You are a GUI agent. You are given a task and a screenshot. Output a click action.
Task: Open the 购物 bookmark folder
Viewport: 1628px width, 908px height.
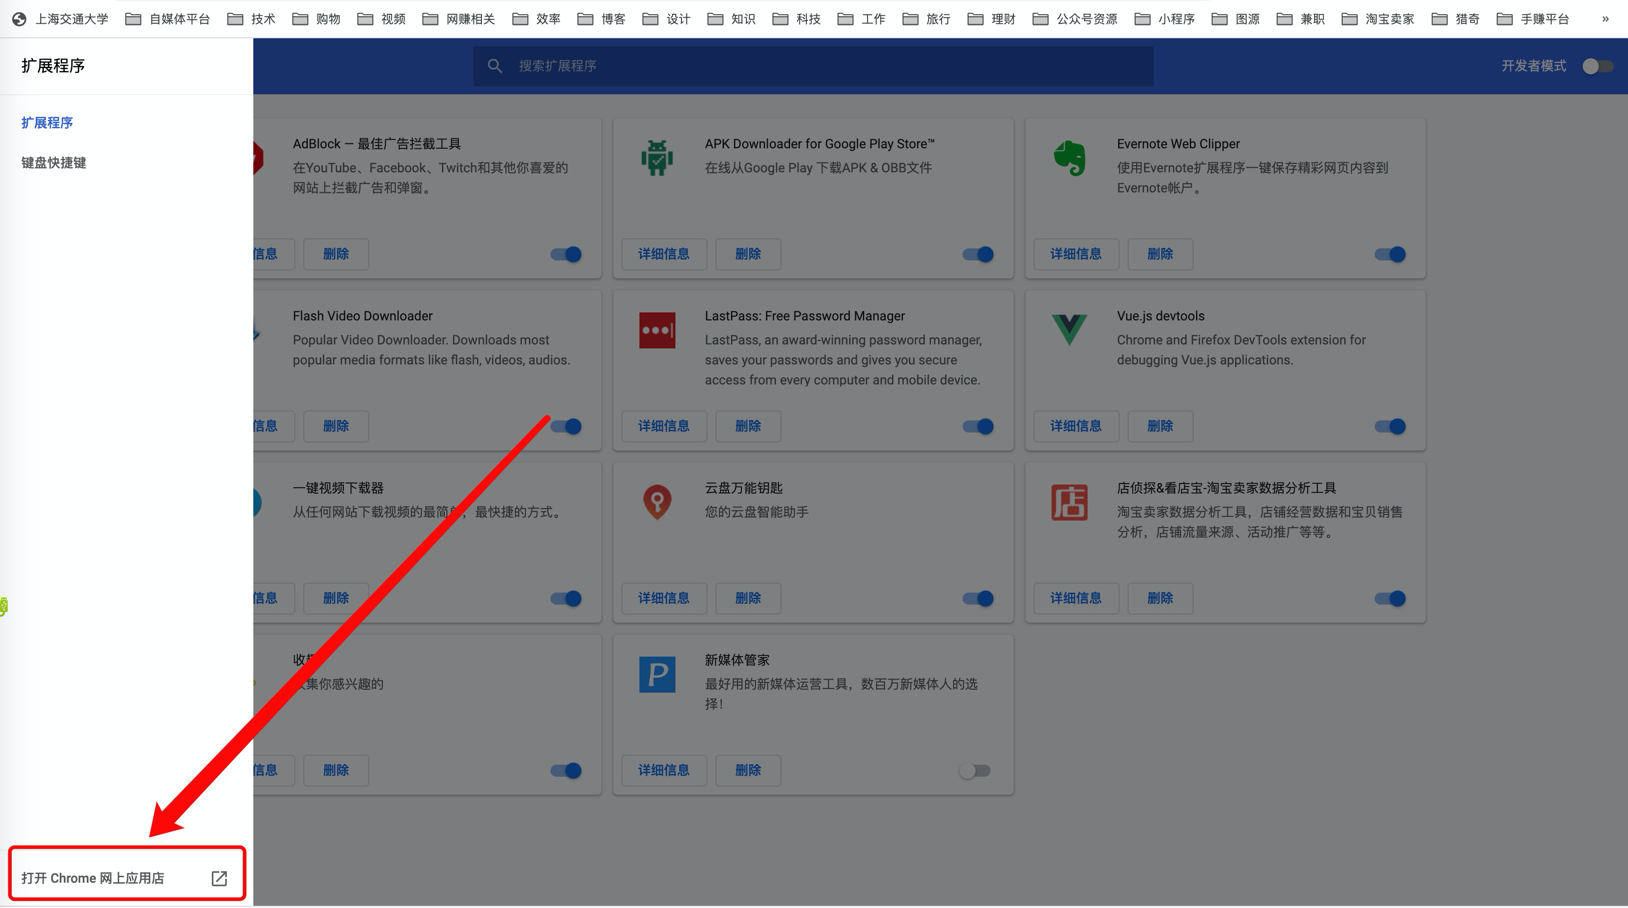tap(316, 19)
